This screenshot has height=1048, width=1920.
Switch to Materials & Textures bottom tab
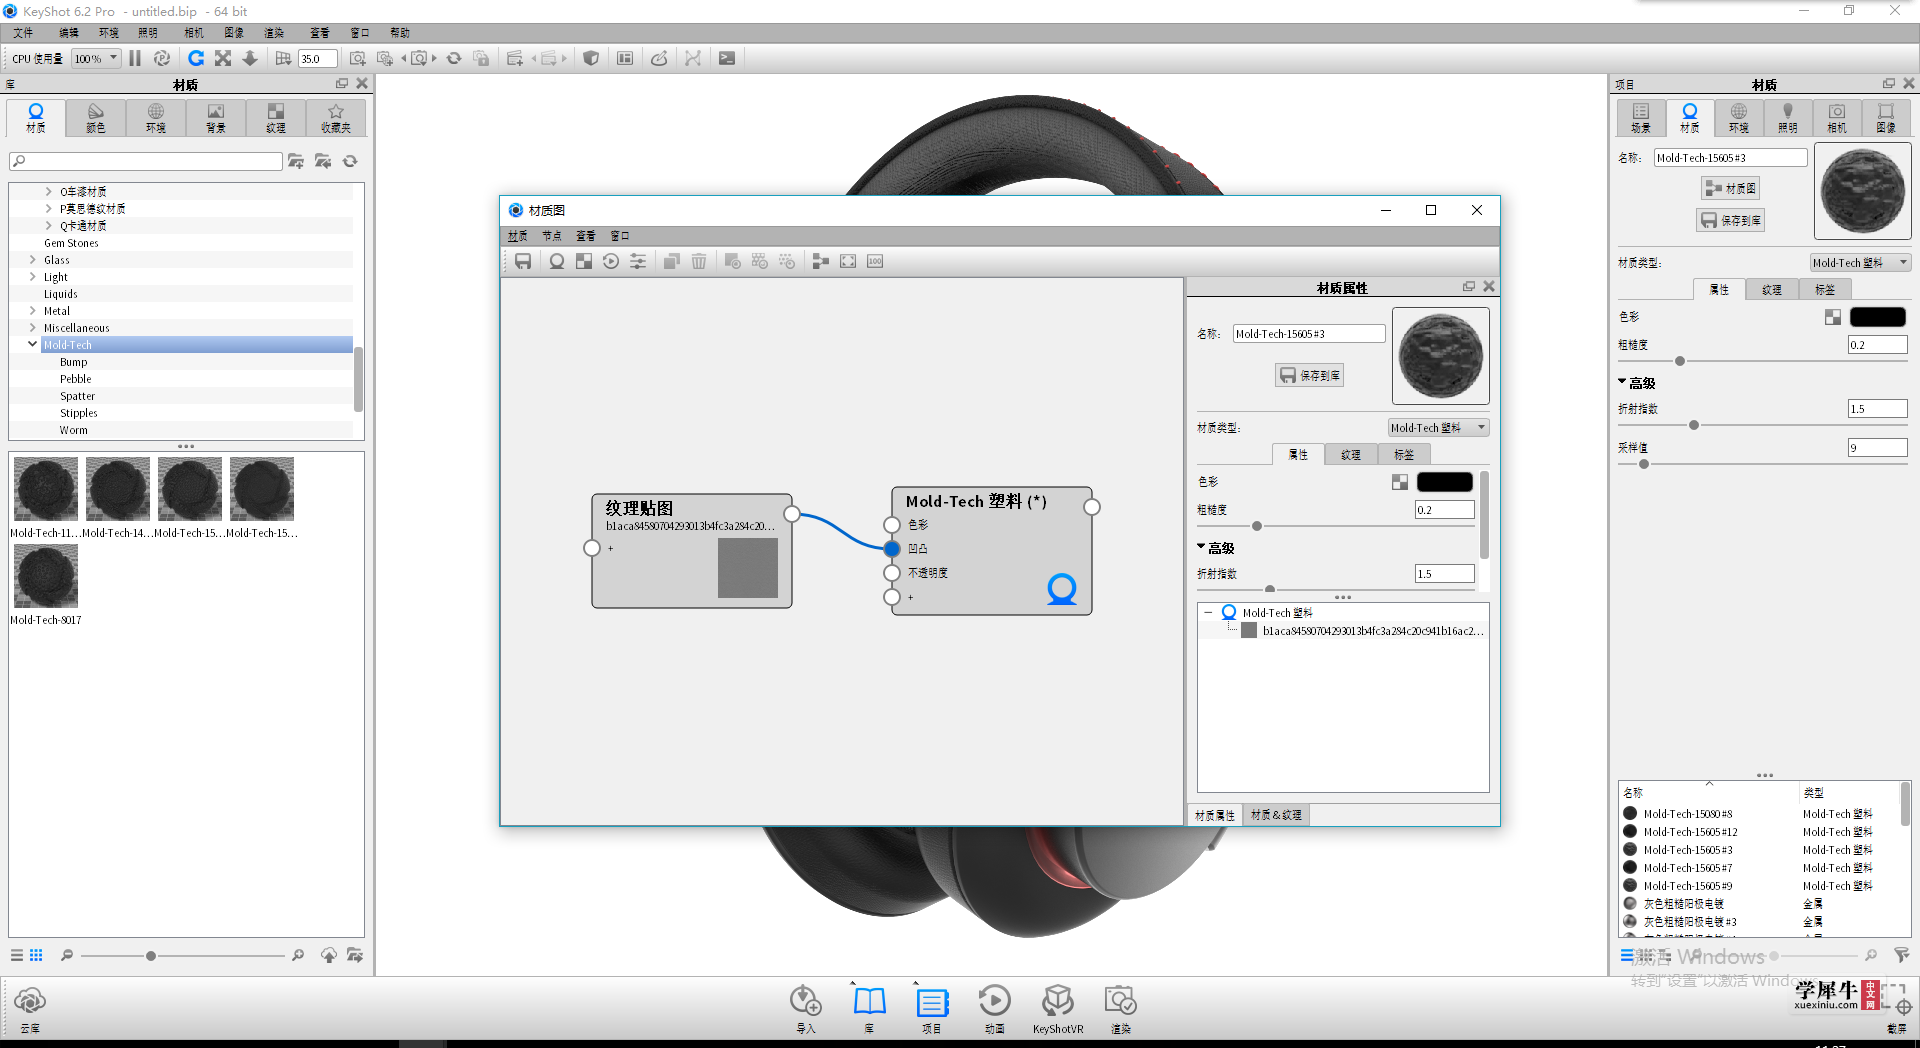point(1276,815)
